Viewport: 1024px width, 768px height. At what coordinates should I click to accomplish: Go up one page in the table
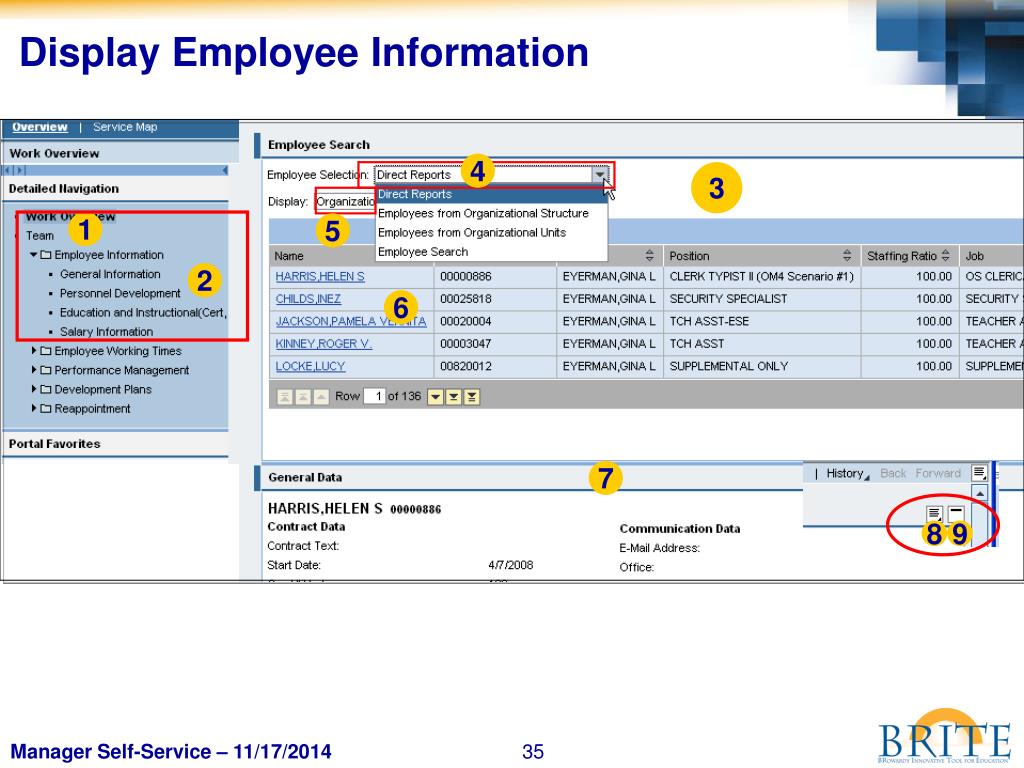click(303, 396)
